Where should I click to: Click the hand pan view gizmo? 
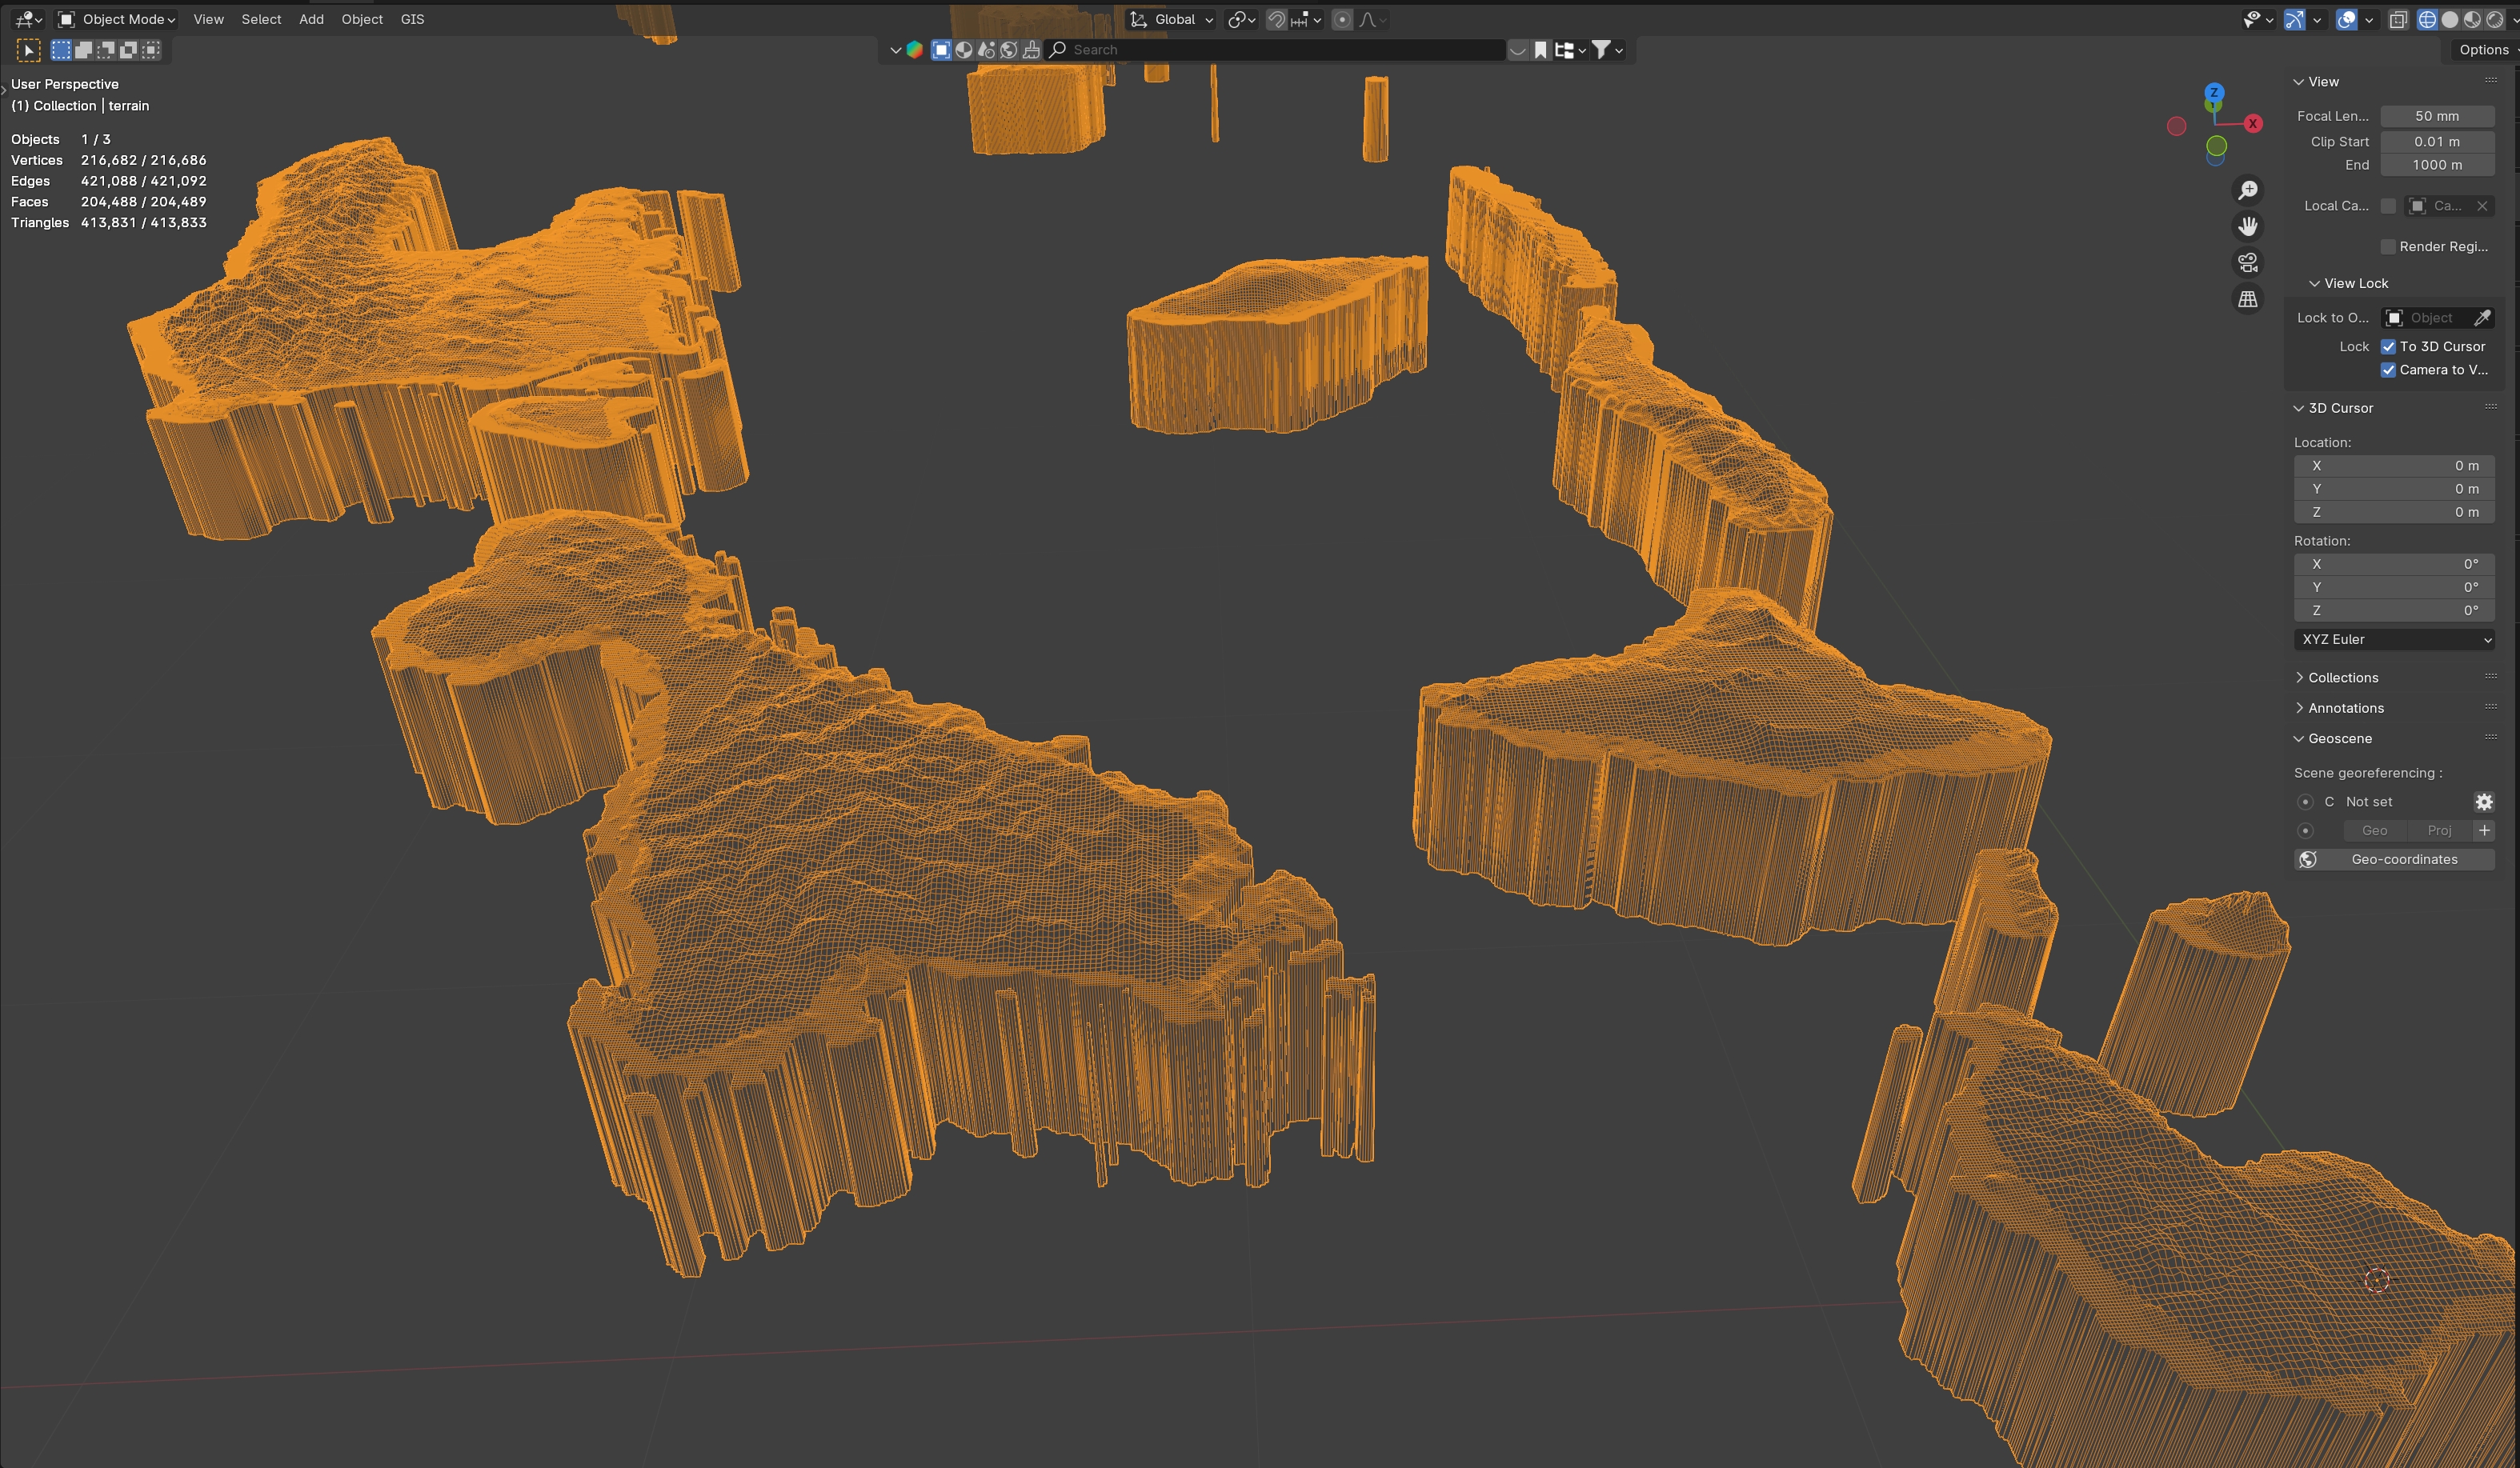pos(2248,227)
